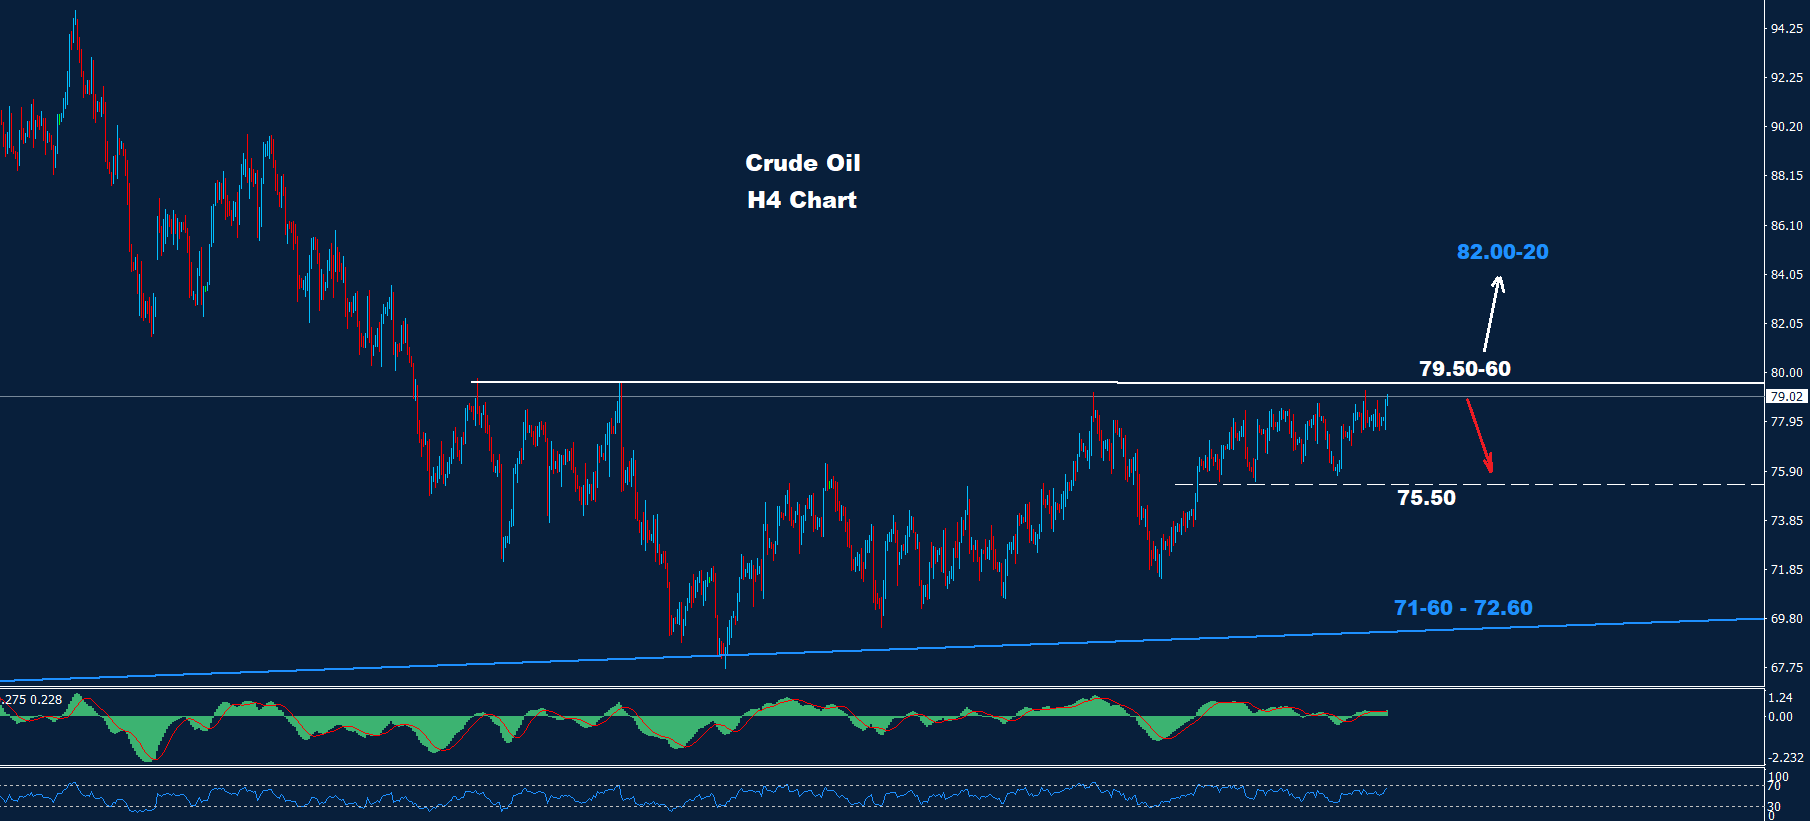Click the blue 82.00-20 target label
Image resolution: width=1810 pixels, height=821 pixels.
pos(1502,252)
